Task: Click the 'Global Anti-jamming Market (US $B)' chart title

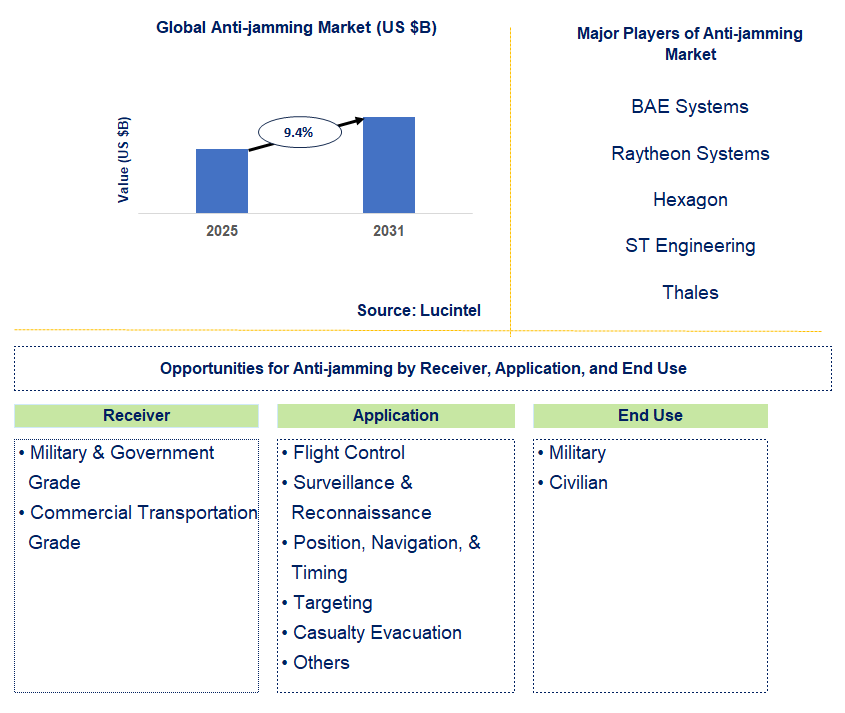Action: coord(296,27)
